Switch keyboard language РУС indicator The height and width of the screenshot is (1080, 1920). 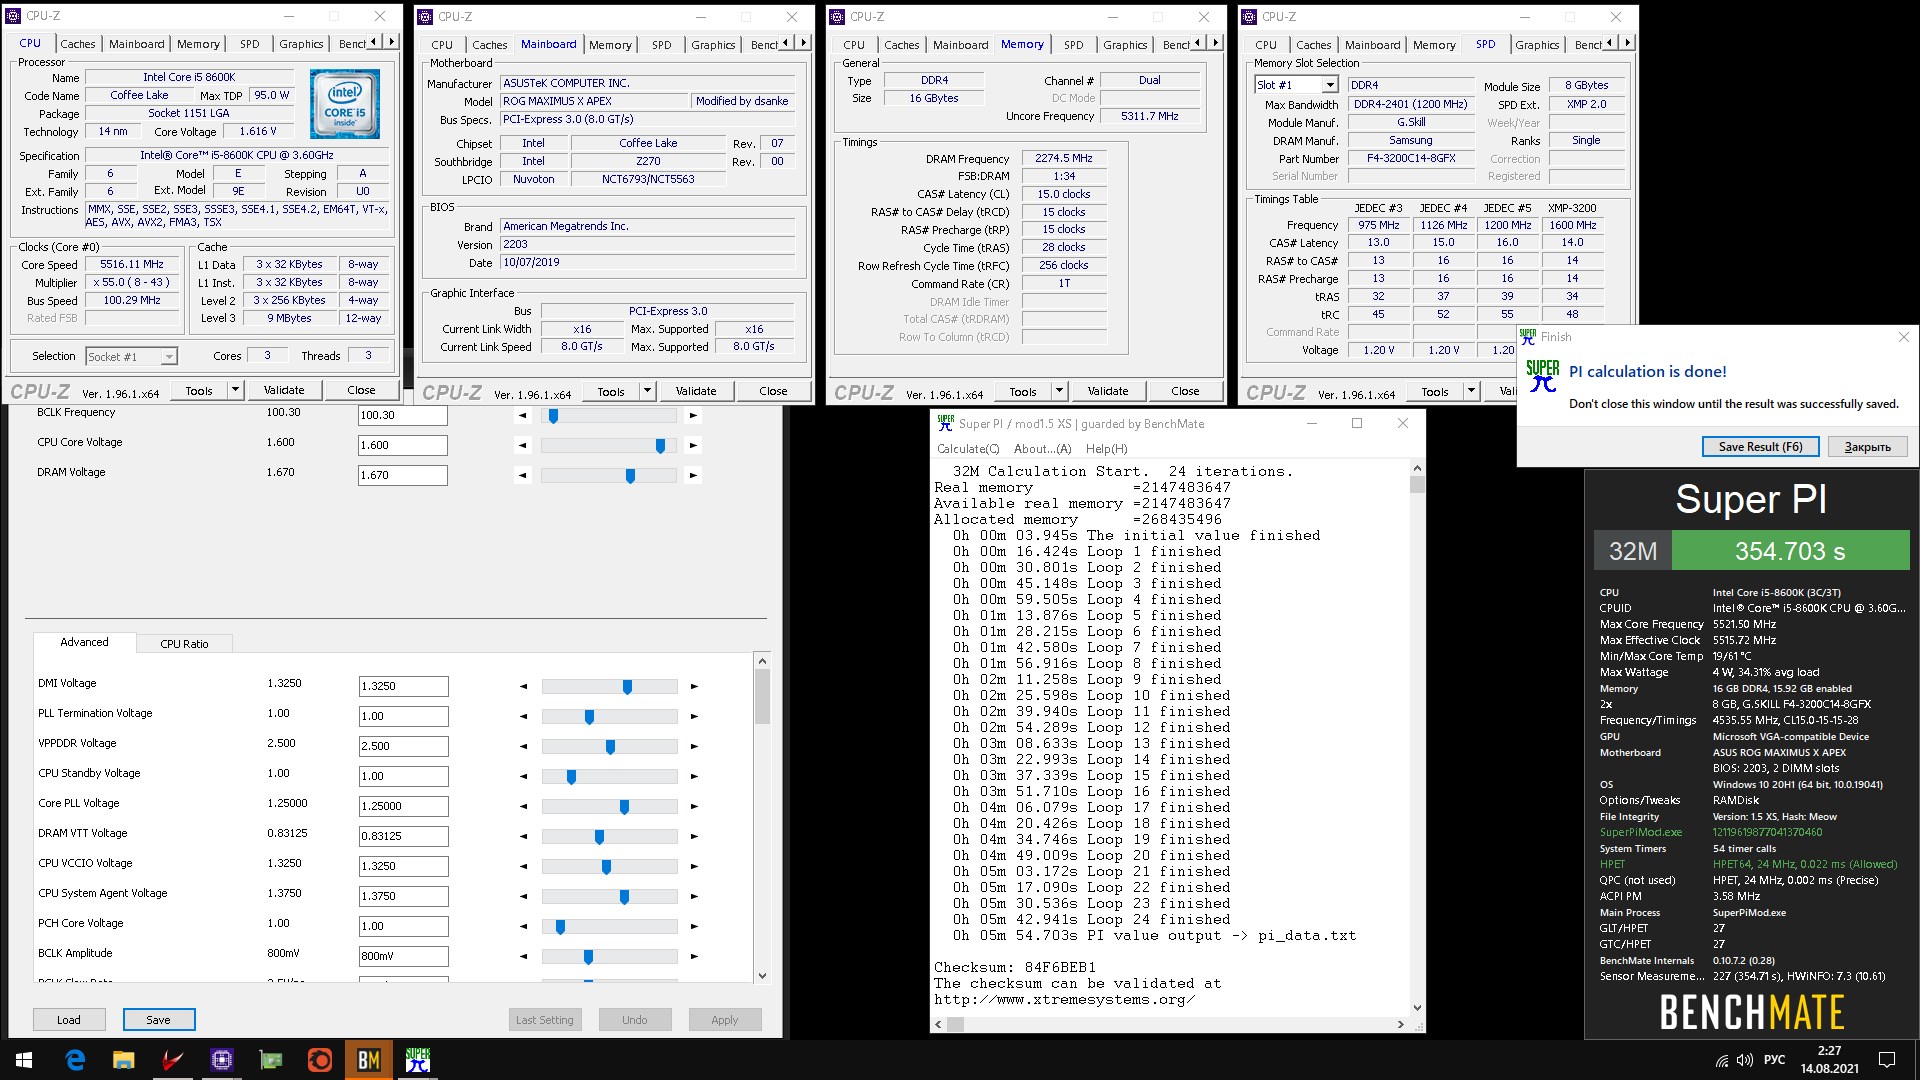click(1775, 1060)
